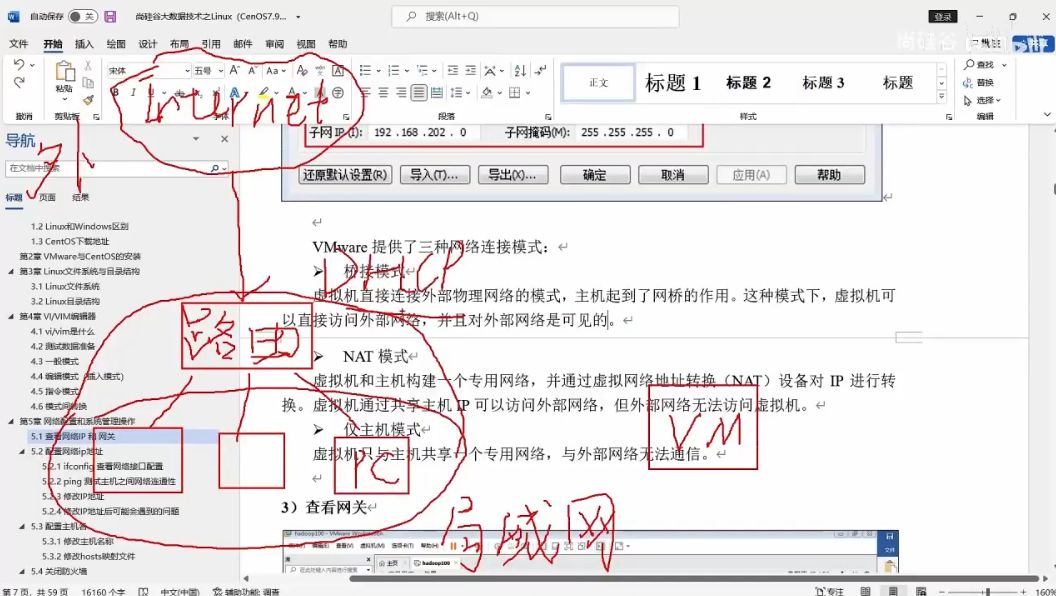
Task: Close the Navigation pane with X
Action: click(x=224, y=139)
